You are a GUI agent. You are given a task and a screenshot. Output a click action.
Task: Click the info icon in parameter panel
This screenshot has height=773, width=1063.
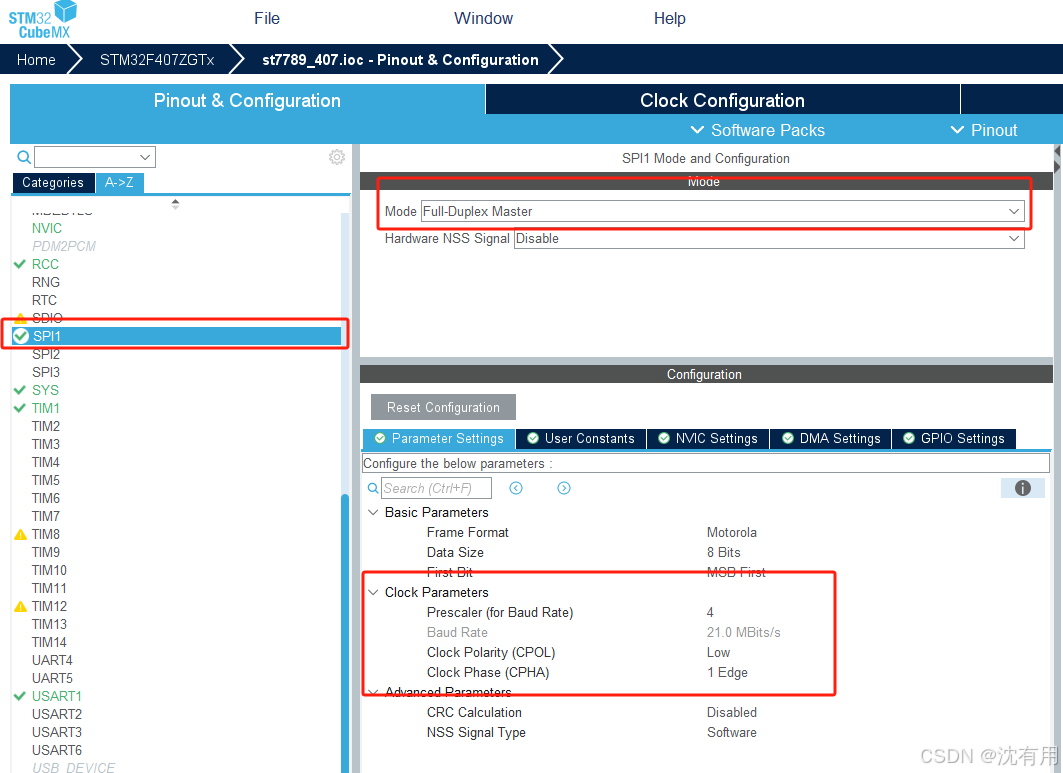click(x=1022, y=488)
